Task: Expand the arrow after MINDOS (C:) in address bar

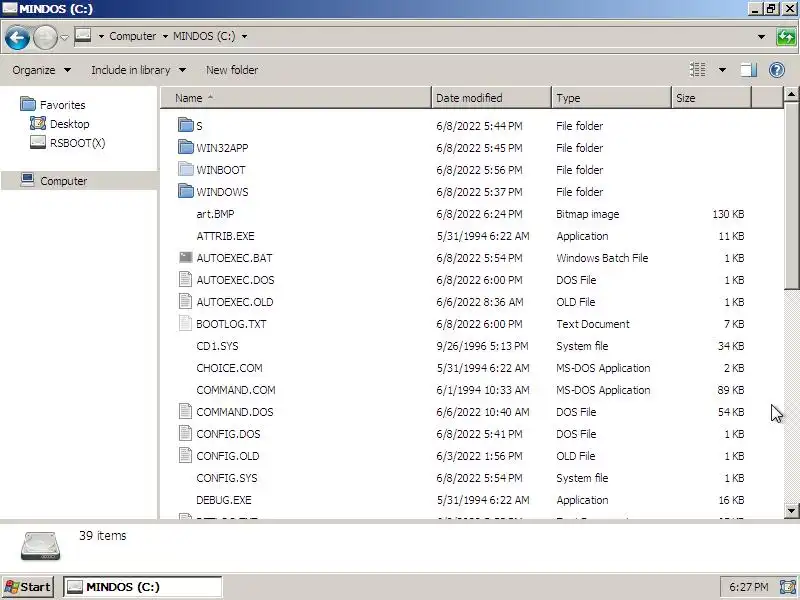Action: click(x=244, y=36)
